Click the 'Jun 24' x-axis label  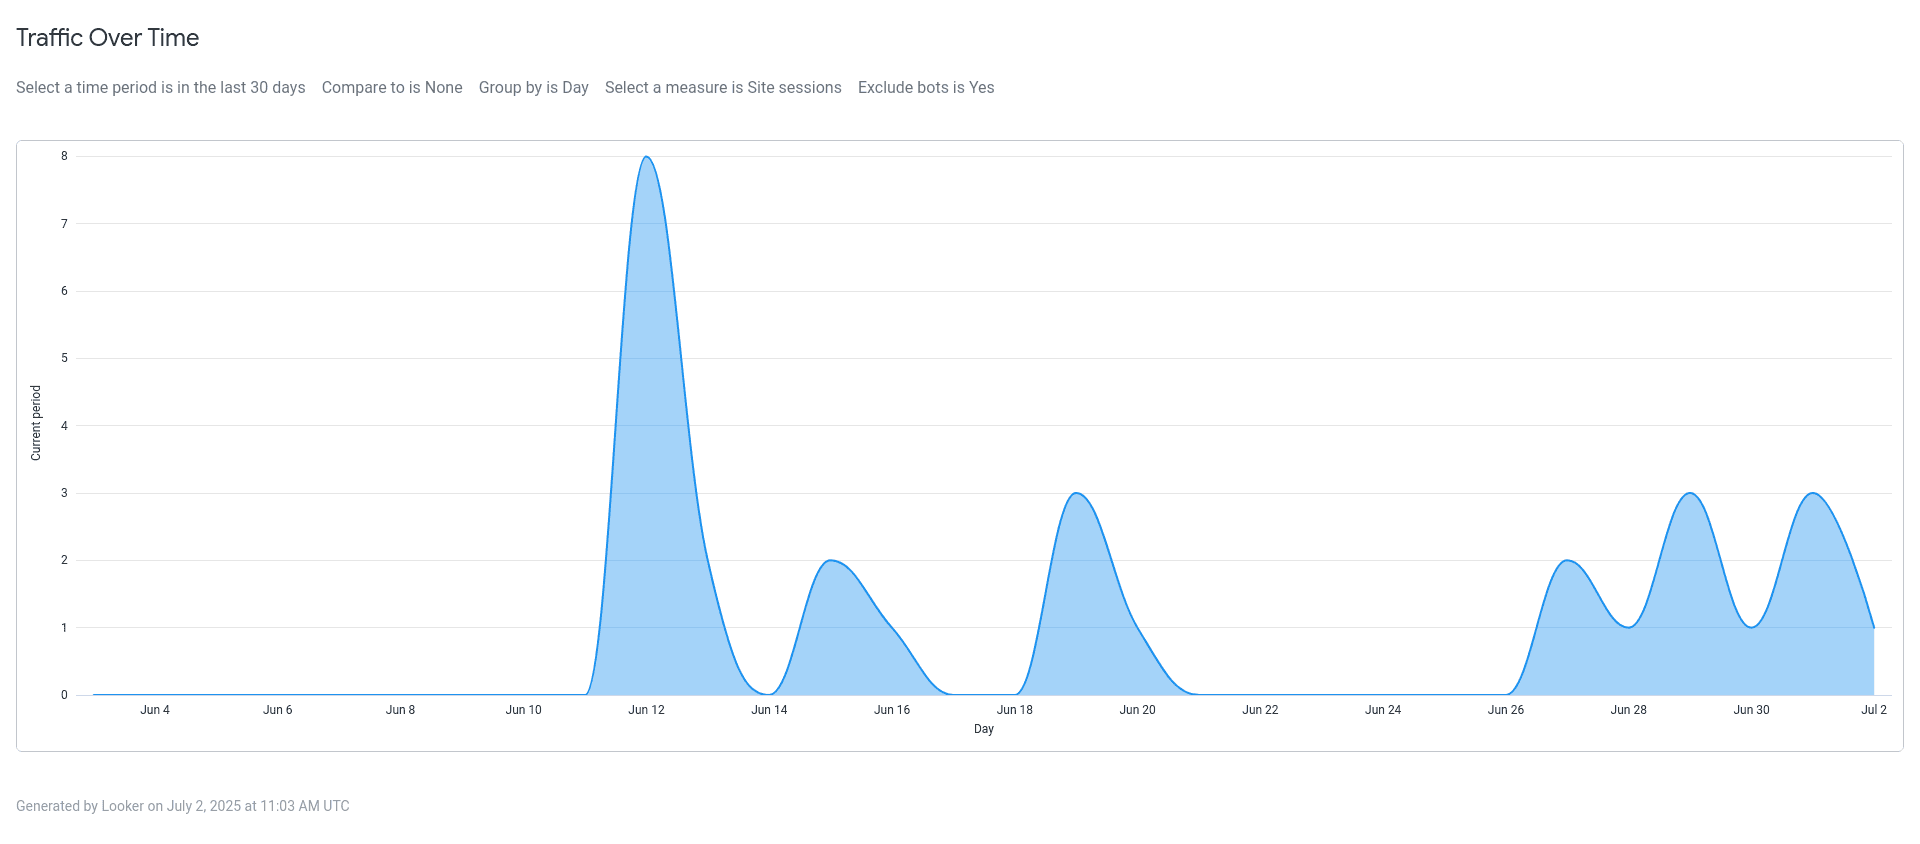pos(1383,710)
